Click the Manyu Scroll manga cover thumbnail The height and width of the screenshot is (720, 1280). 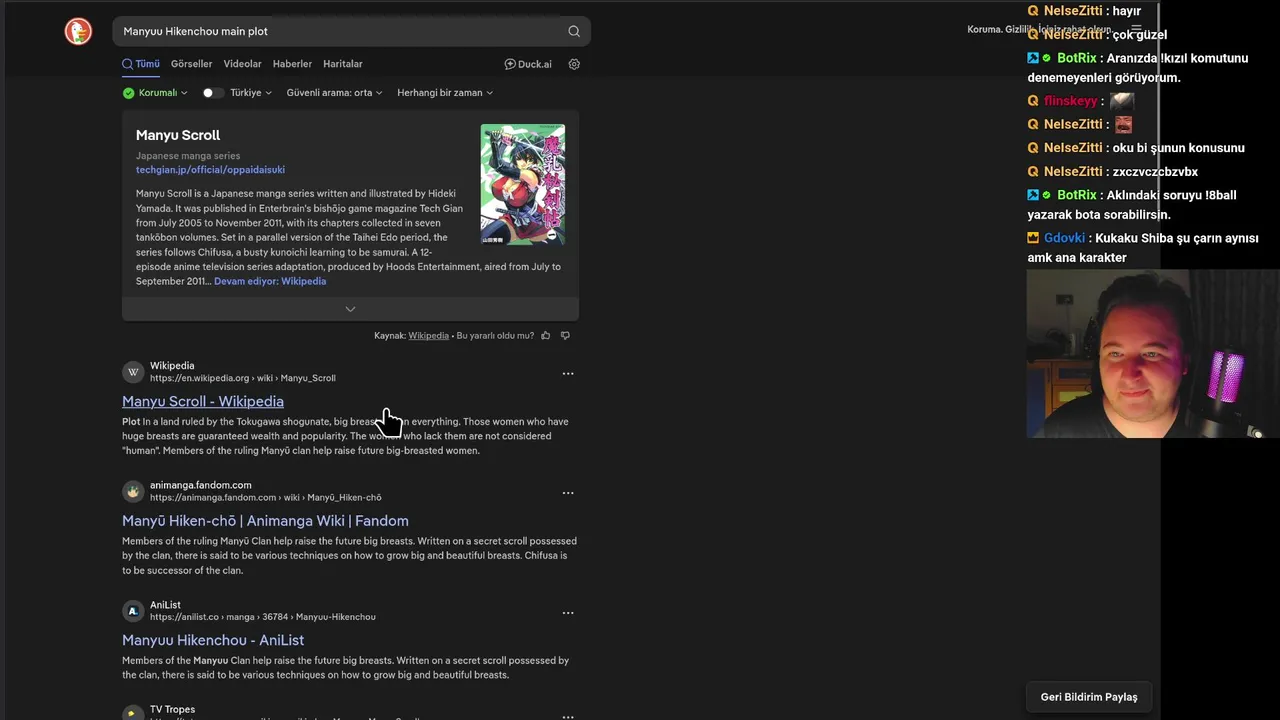523,184
